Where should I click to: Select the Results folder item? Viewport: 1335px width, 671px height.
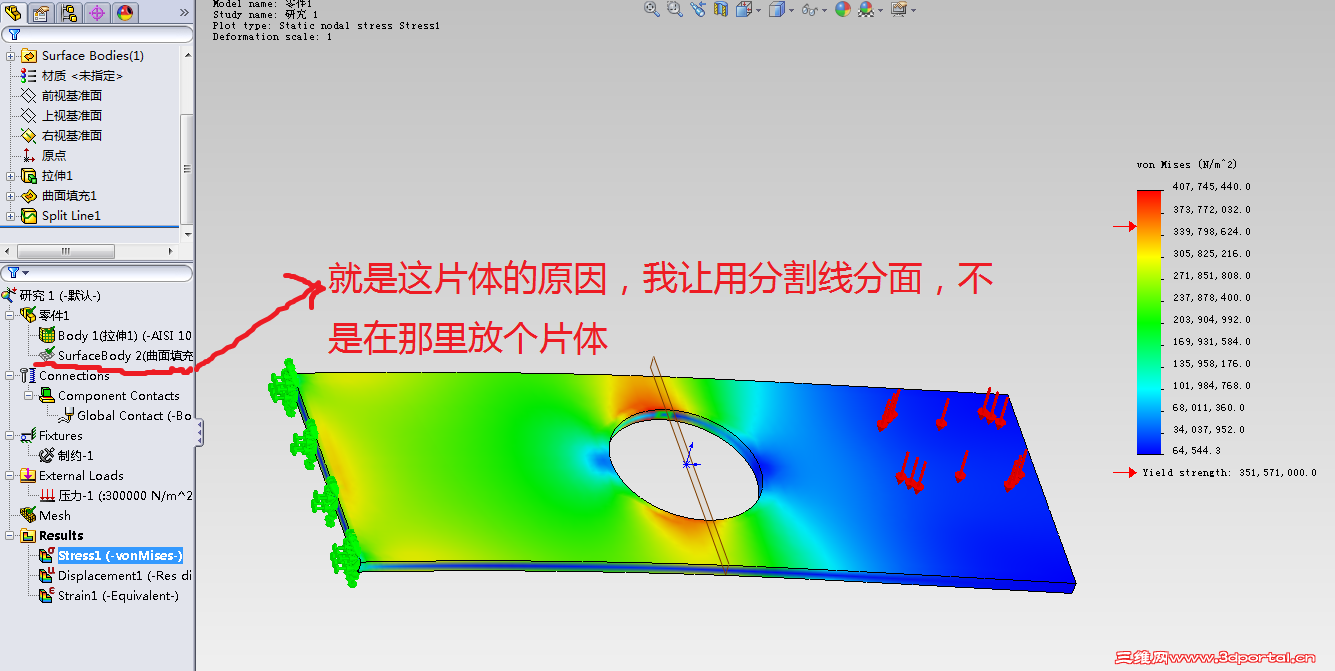[x=52, y=536]
